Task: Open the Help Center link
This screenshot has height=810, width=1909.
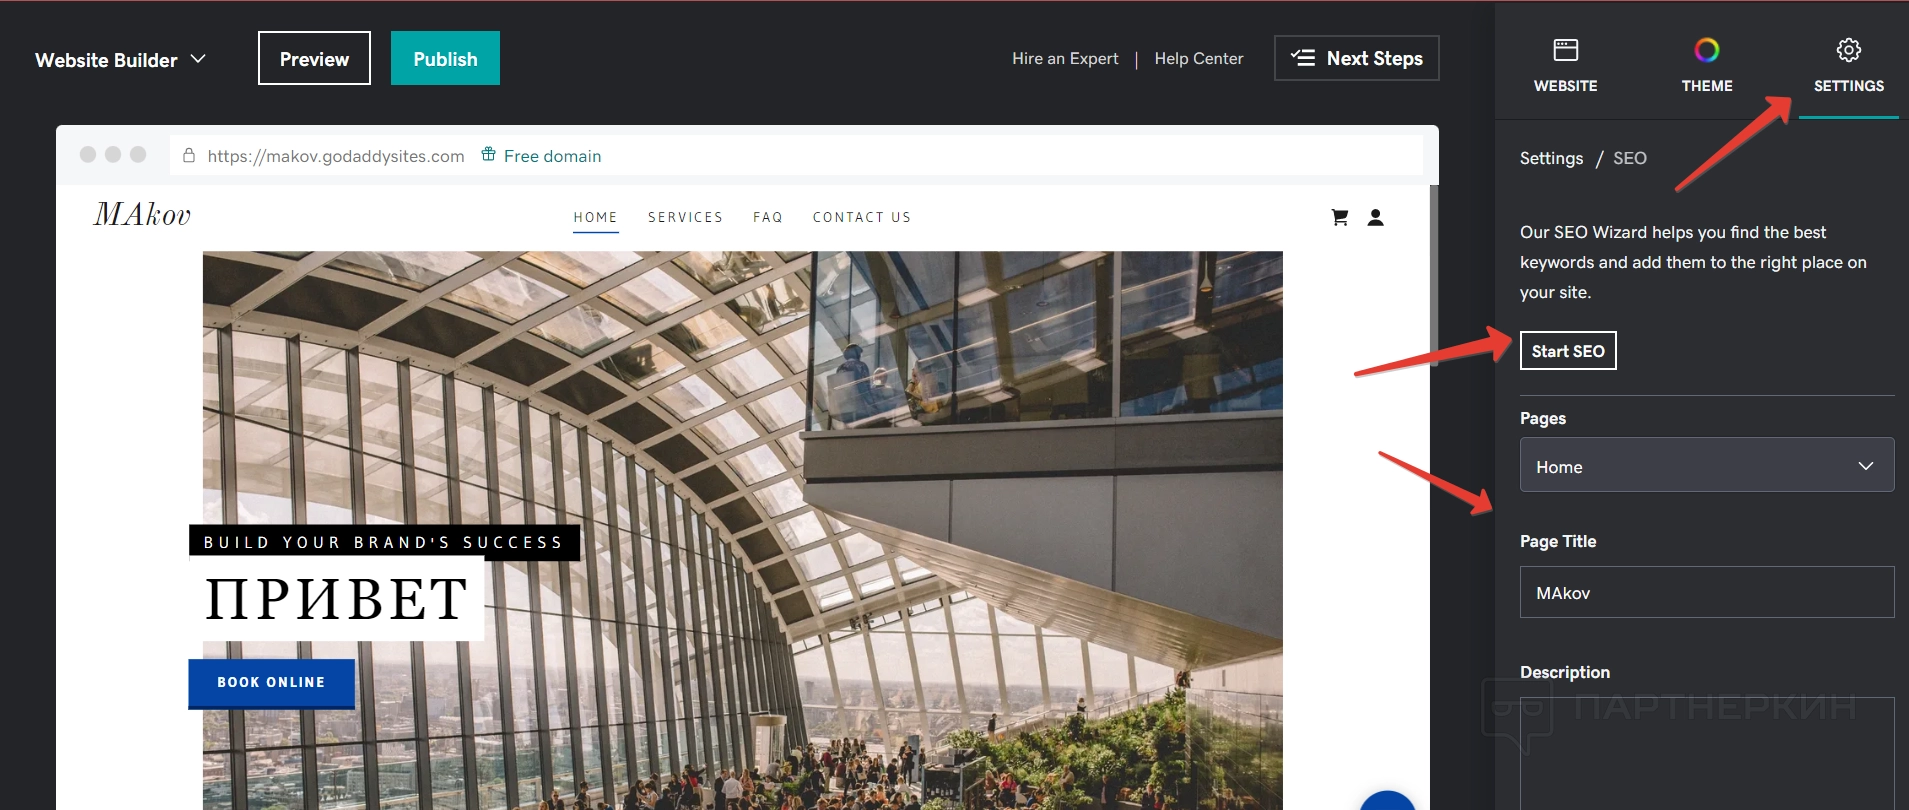Action: click(1198, 58)
